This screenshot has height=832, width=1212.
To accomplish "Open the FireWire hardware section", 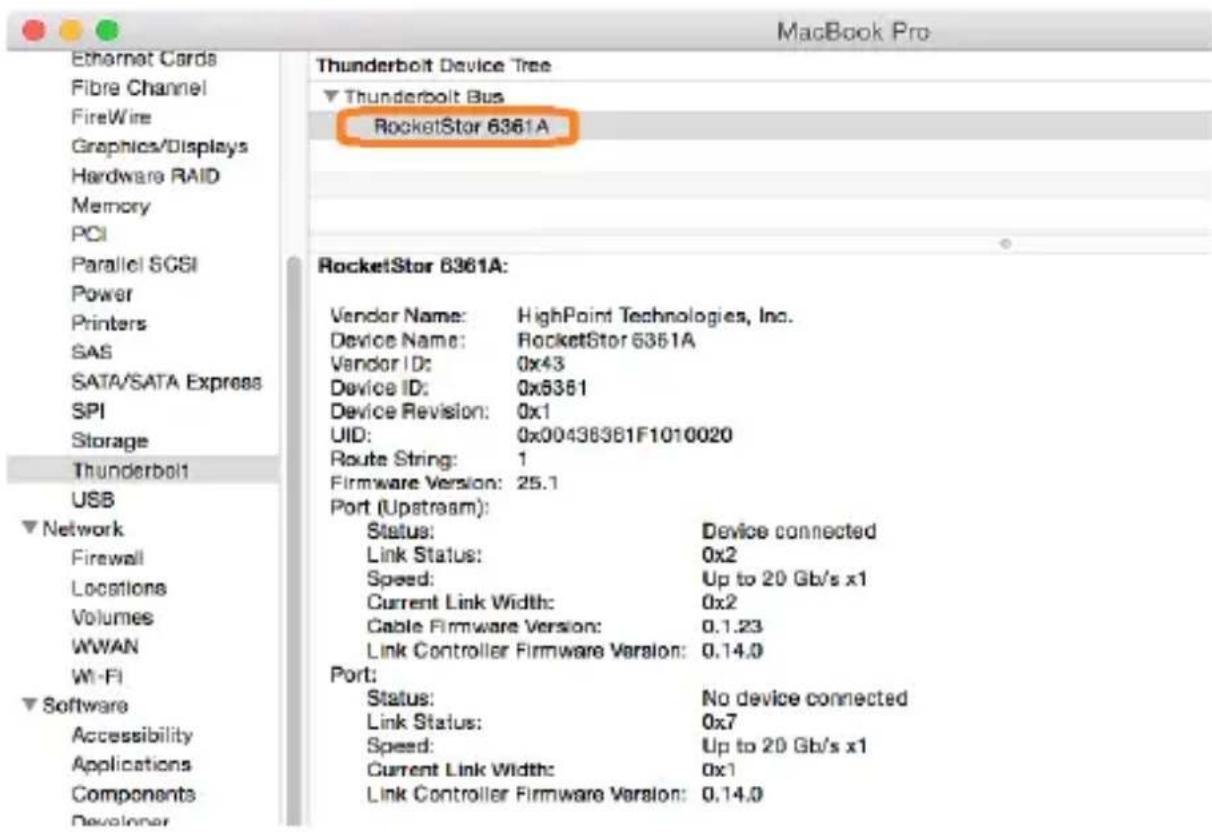I will [x=111, y=117].
